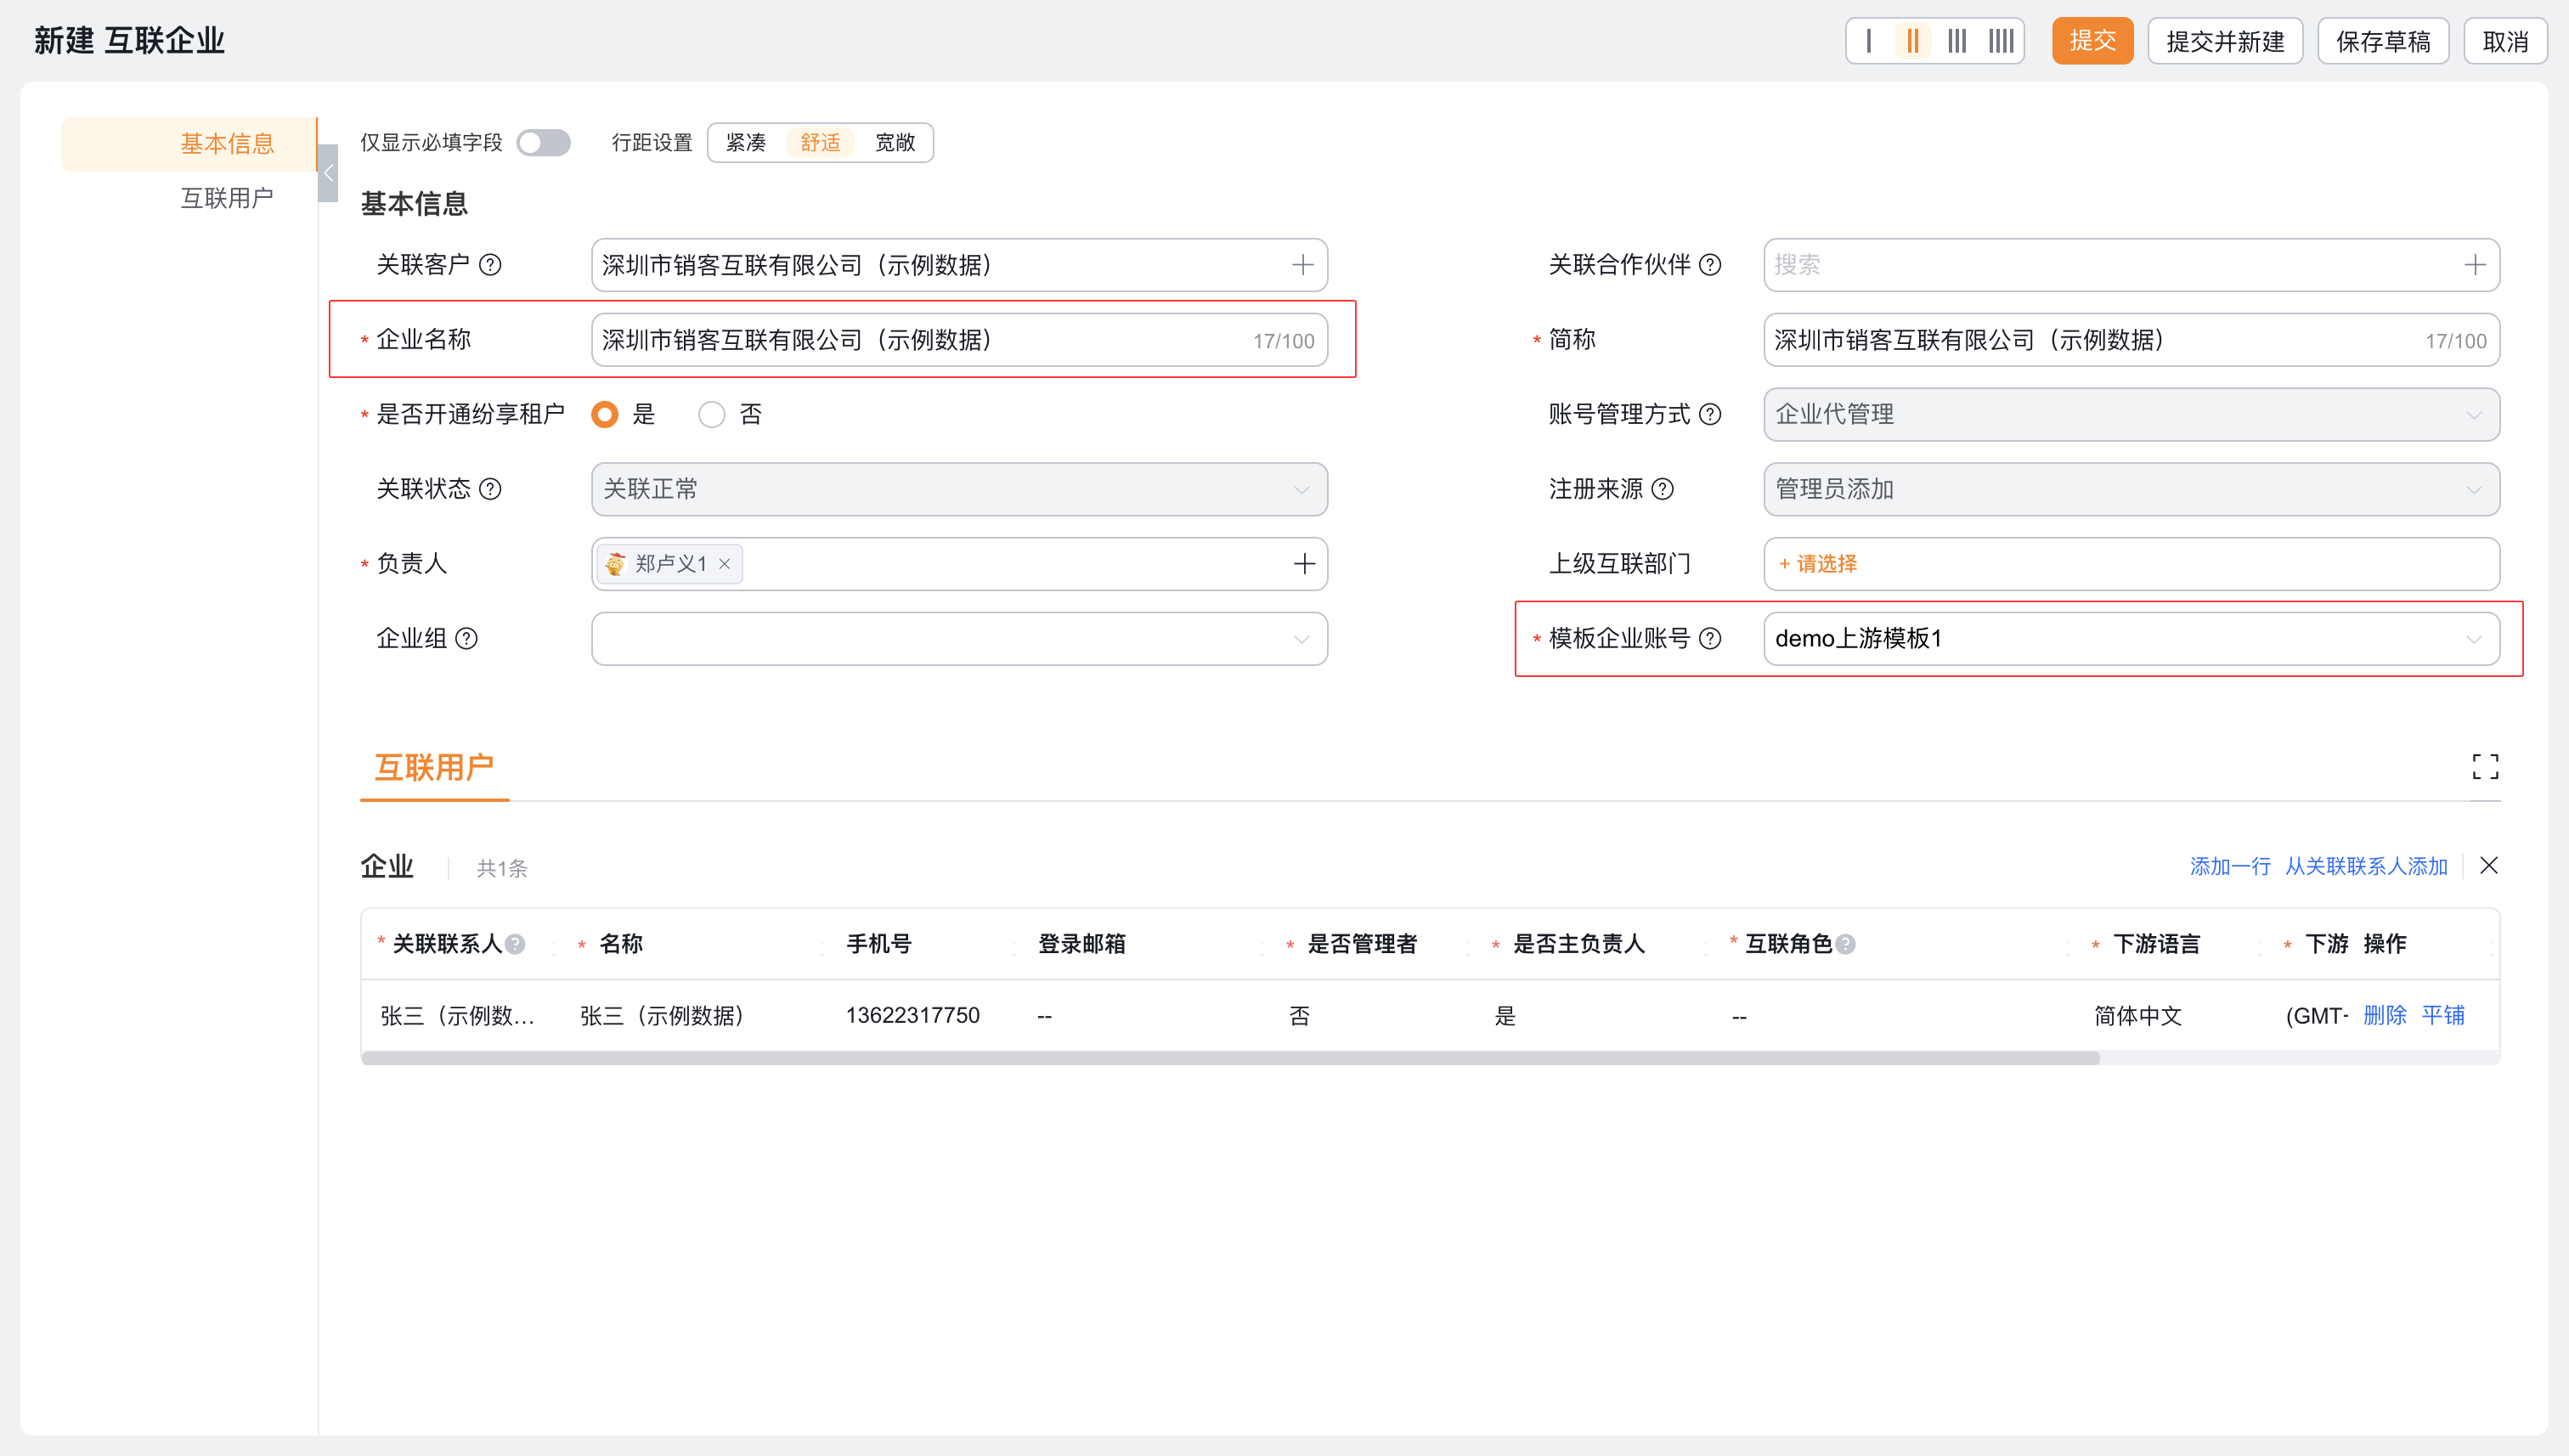Screen dimensions: 2569x1456
Task: Click 登录邮箱 column header
Action: (x=1082, y=944)
